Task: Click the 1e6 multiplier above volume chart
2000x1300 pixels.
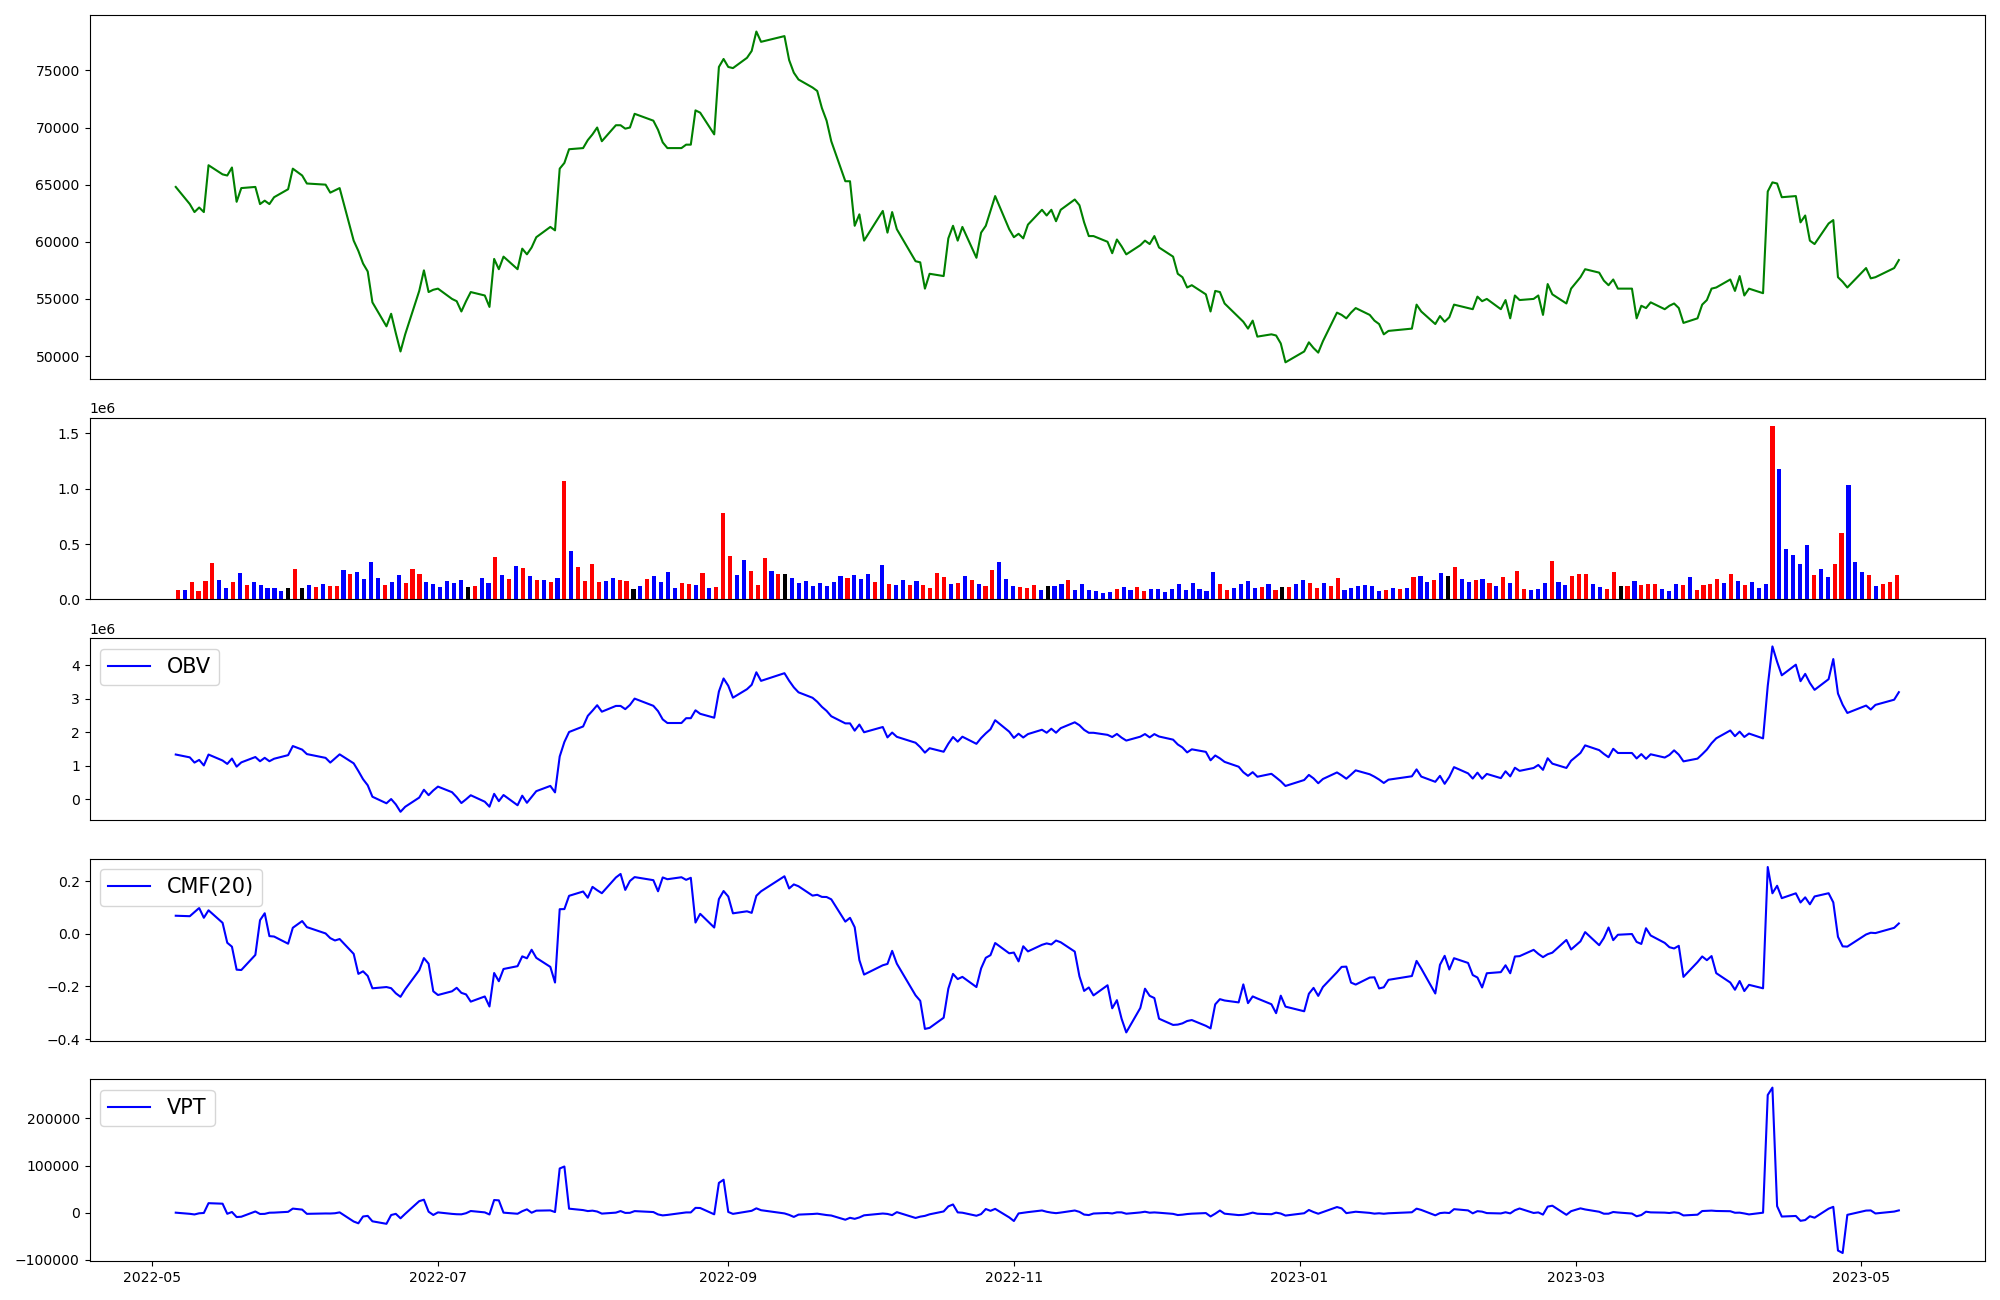Action: 103,408
